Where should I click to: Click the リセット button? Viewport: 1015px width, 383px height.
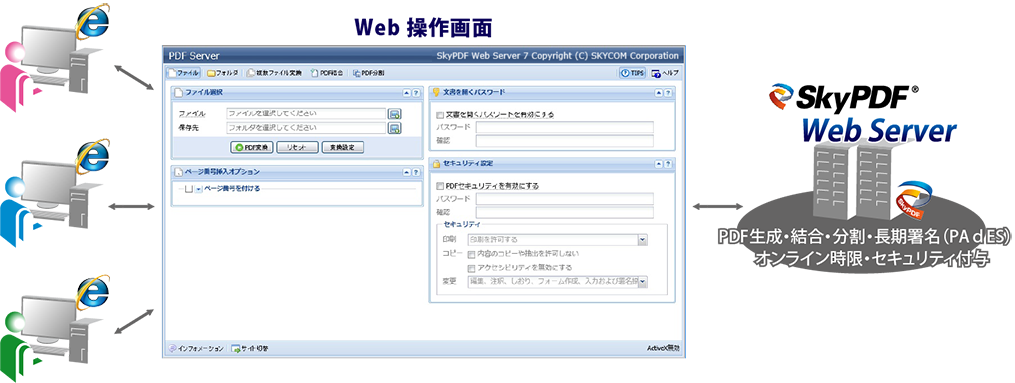pos(298,147)
